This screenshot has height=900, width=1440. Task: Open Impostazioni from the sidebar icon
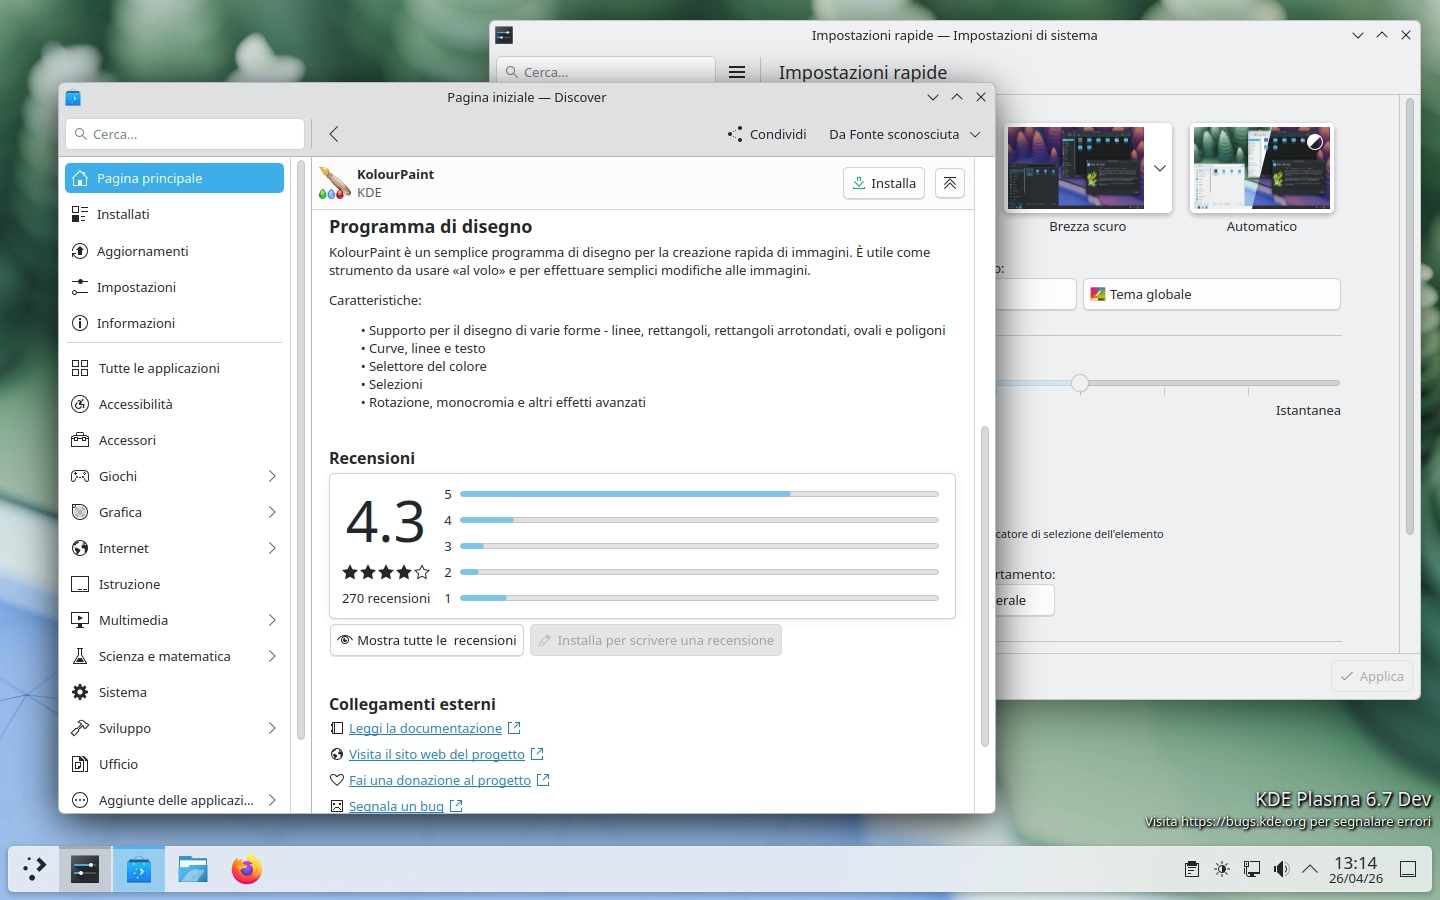click(81, 287)
